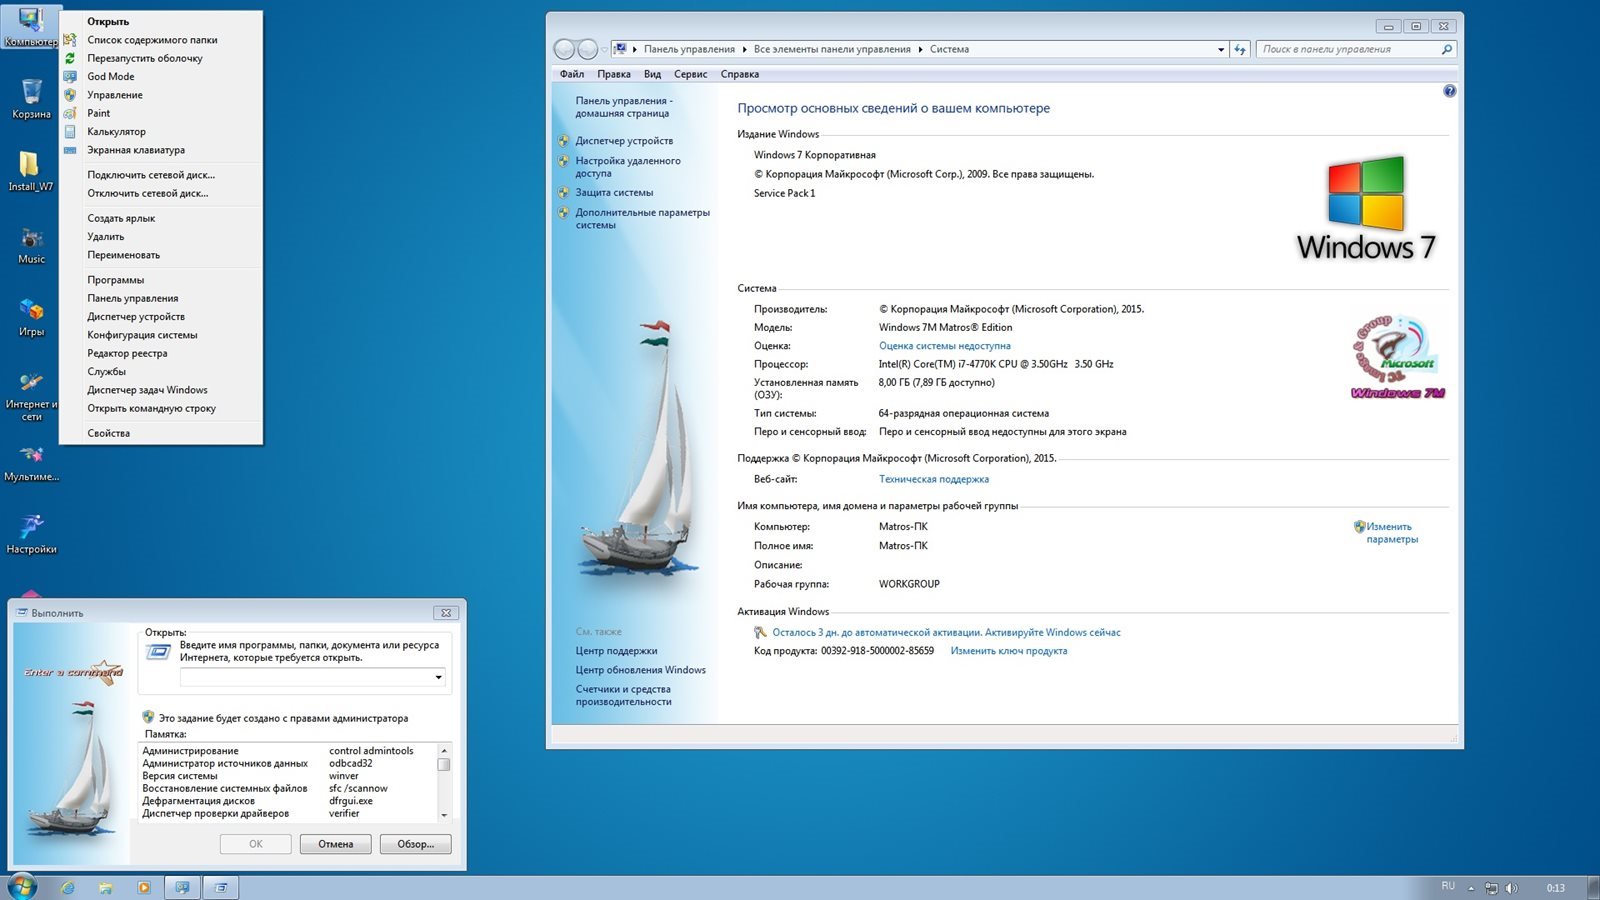Screen dimensions: 1600x900
Task: Switch to the Run dialog taskbar button
Action: tap(221, 887)
